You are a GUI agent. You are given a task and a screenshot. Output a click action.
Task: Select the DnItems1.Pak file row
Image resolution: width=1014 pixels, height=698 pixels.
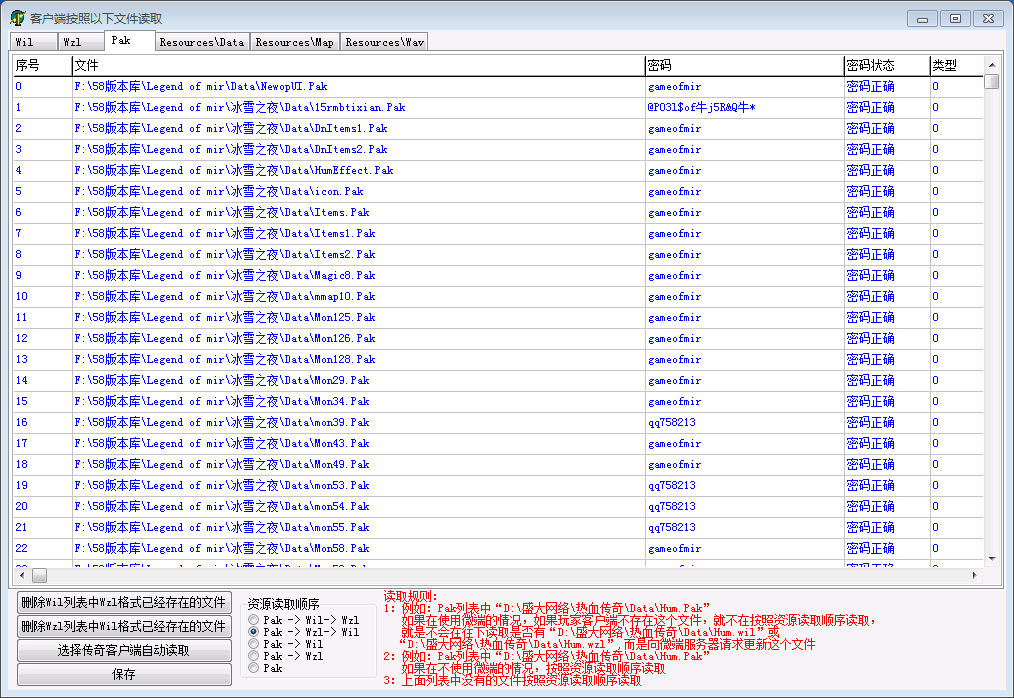coord(498,128)
